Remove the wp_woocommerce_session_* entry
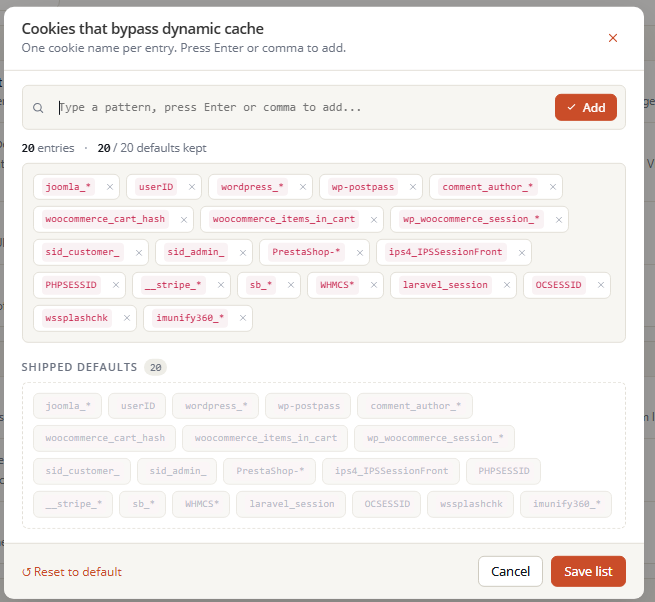The width and height of the screenshot is (655, 602). pos(559,220)
